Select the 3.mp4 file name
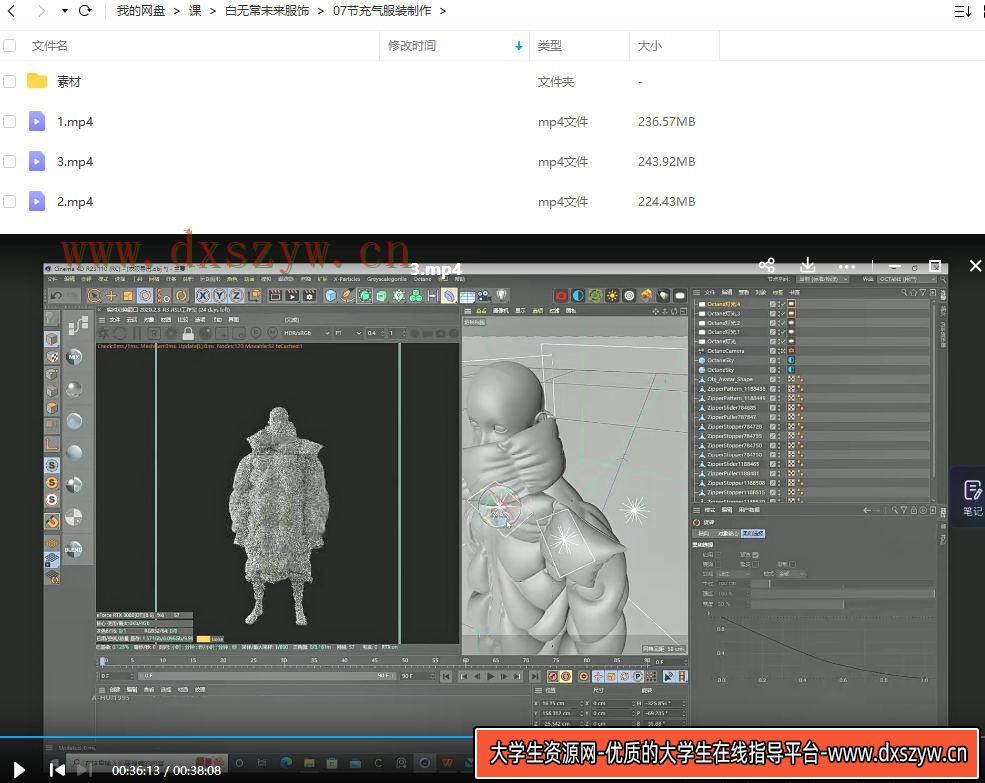 [75, 162]
